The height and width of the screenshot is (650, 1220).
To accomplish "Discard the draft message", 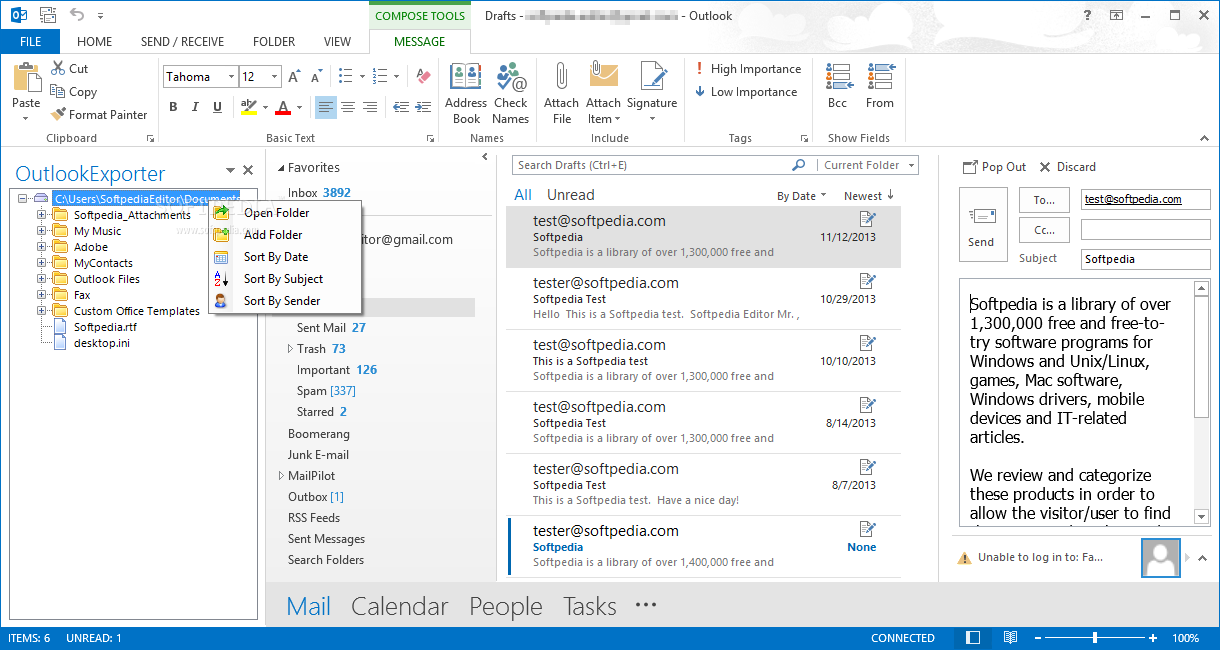I will coord(1068,167).
